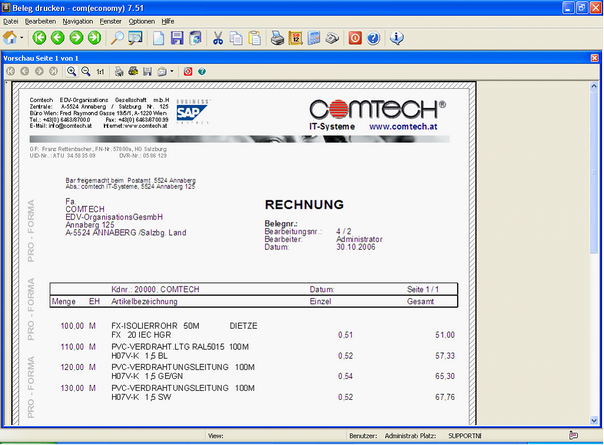Click the copy pages icon
This screenshot has width=604, height=445.
(x=236, y=38)
